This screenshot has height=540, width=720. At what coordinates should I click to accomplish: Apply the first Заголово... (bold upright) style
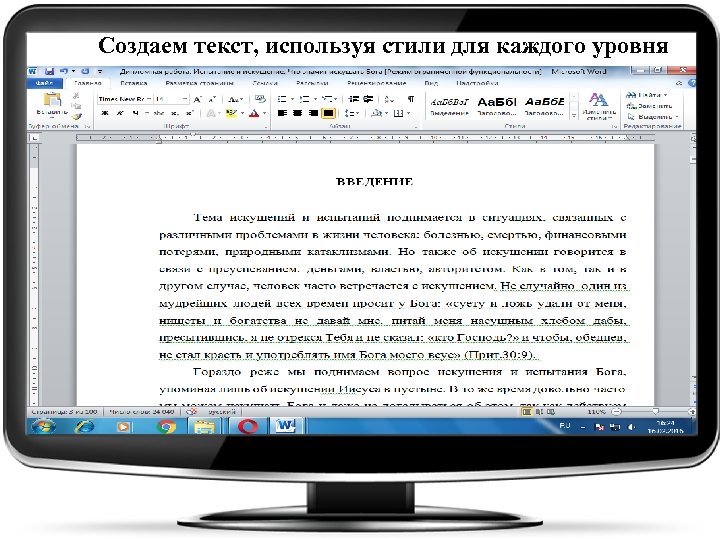[x=497, y=107]
